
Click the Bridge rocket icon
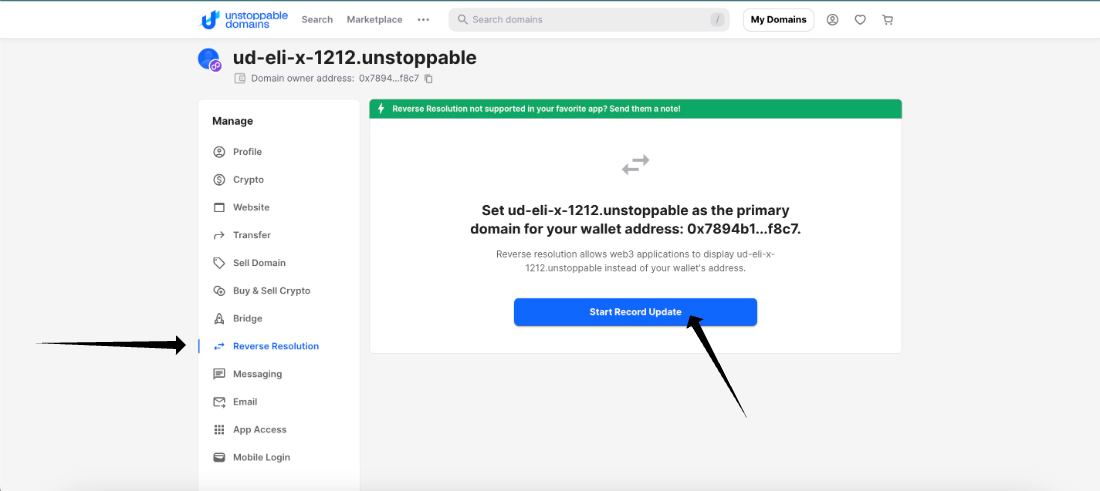(219, 318)
